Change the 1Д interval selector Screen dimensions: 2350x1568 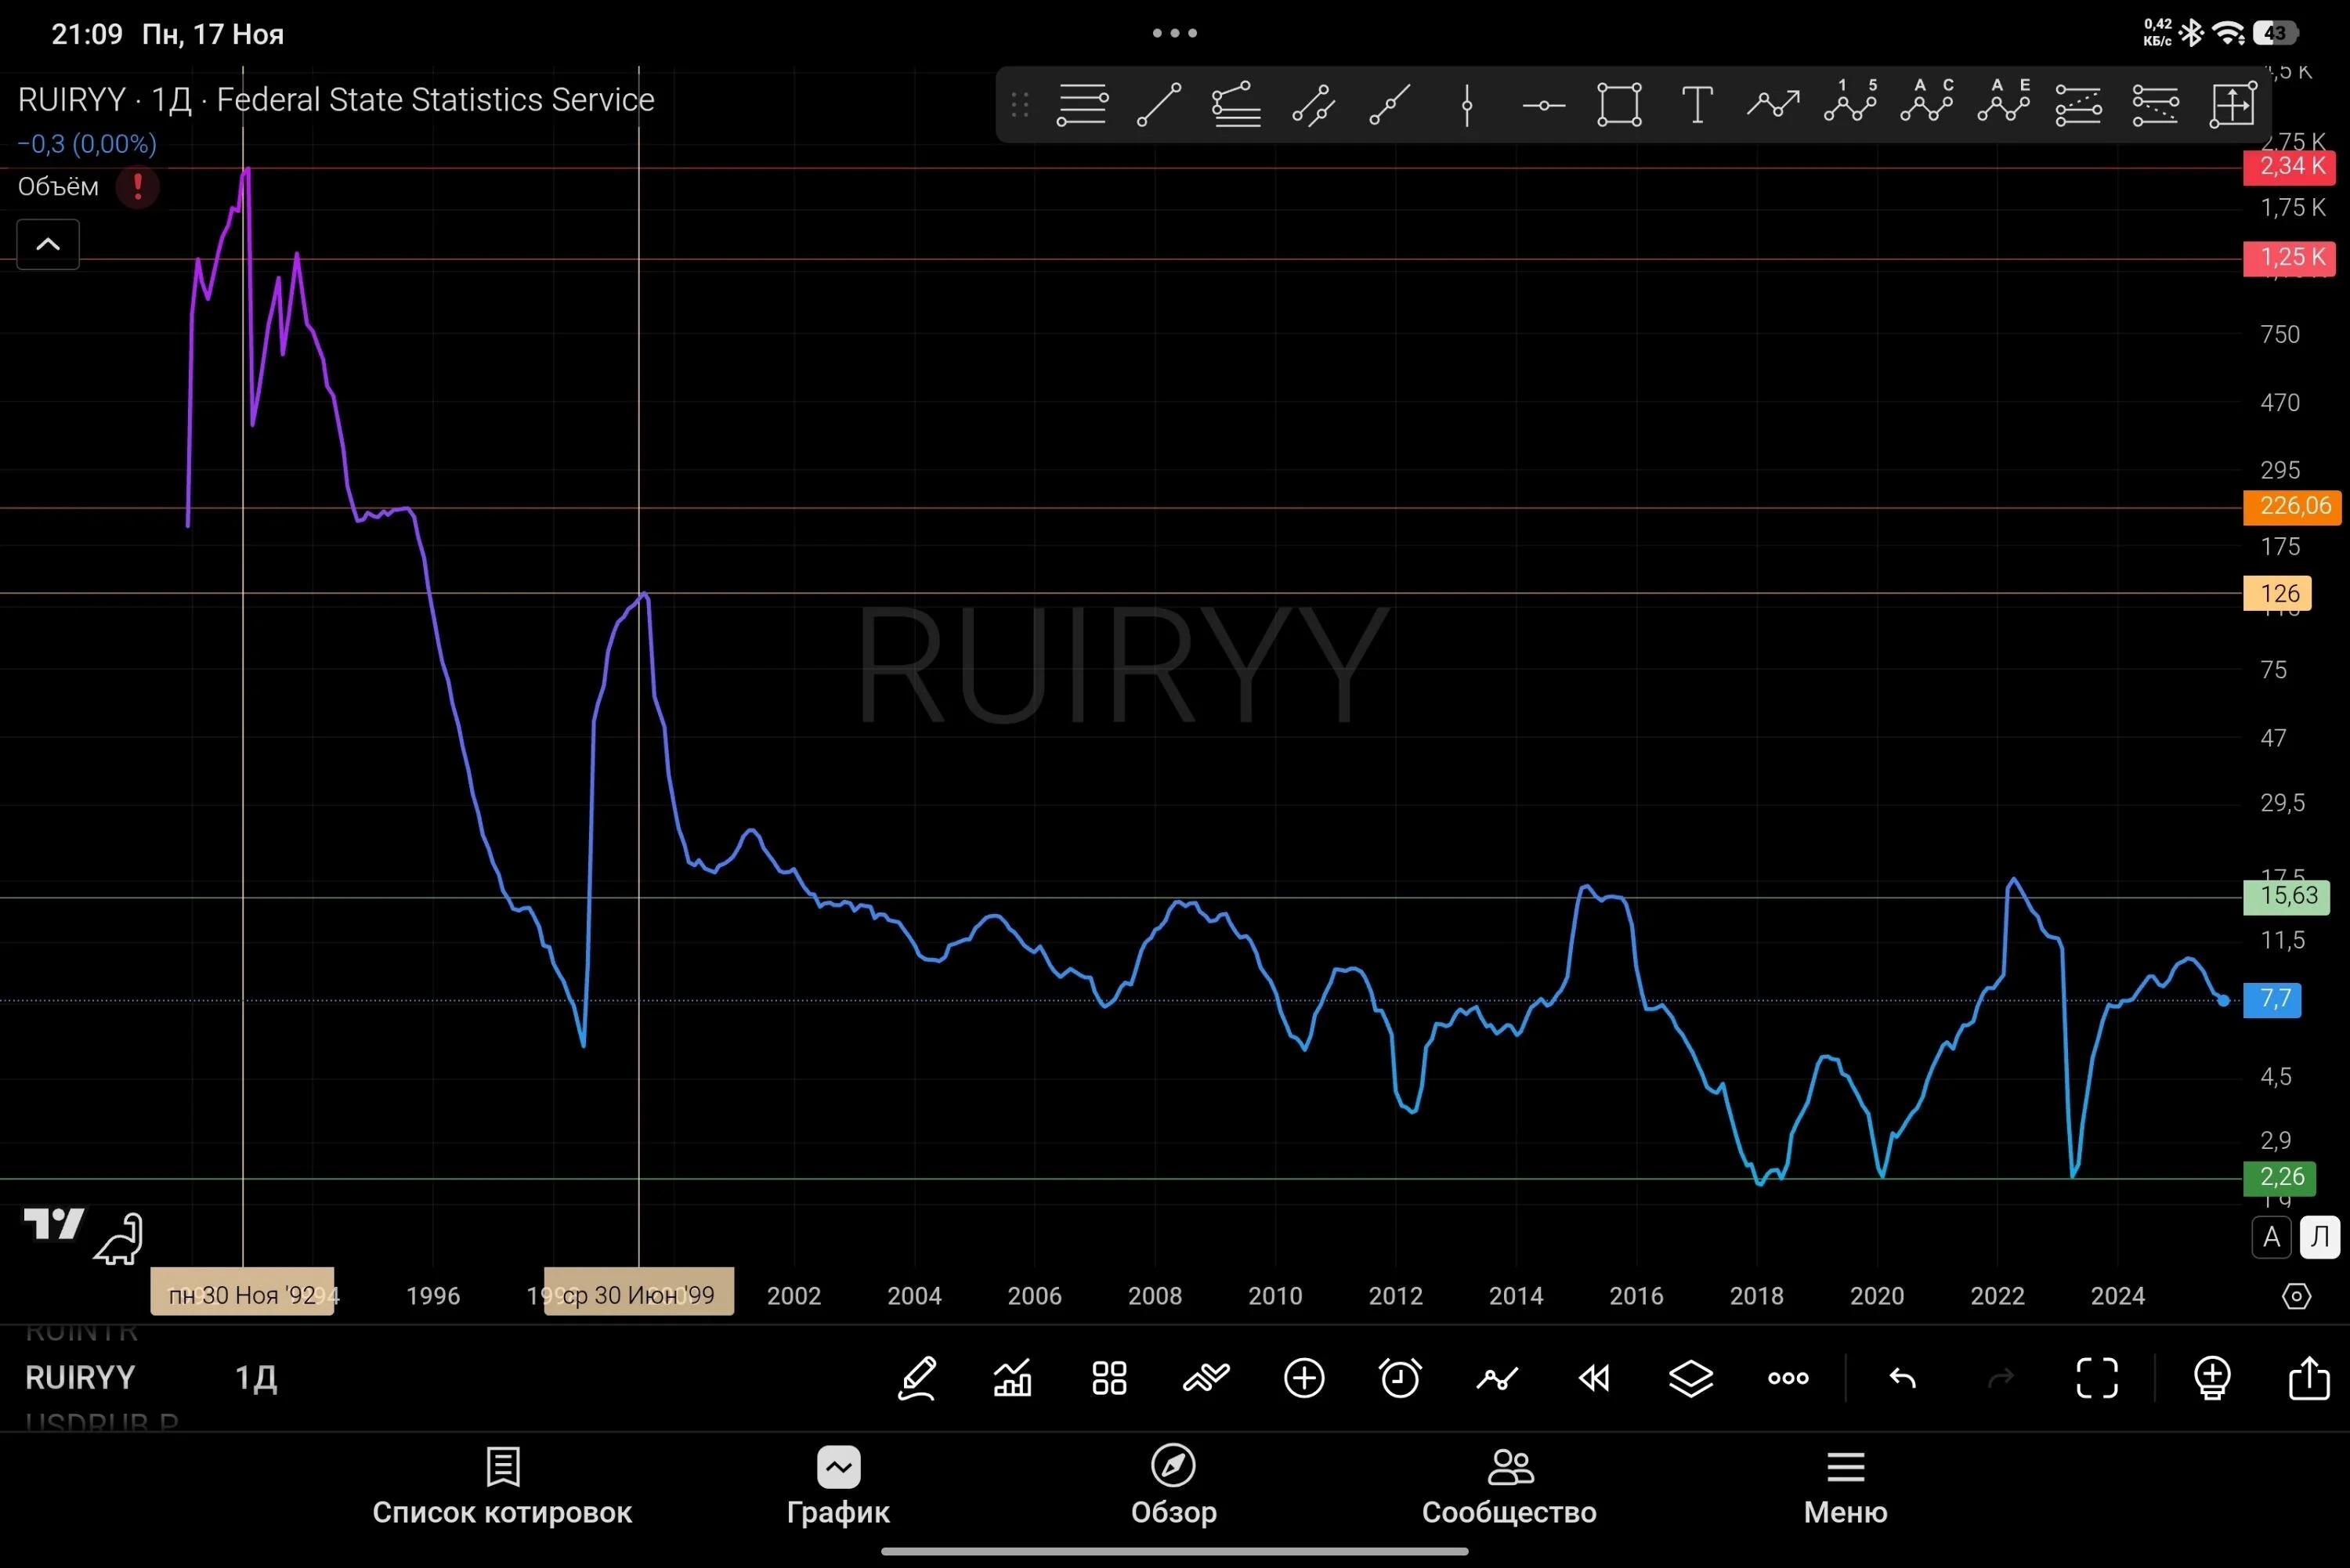[x=256, y=1378]
